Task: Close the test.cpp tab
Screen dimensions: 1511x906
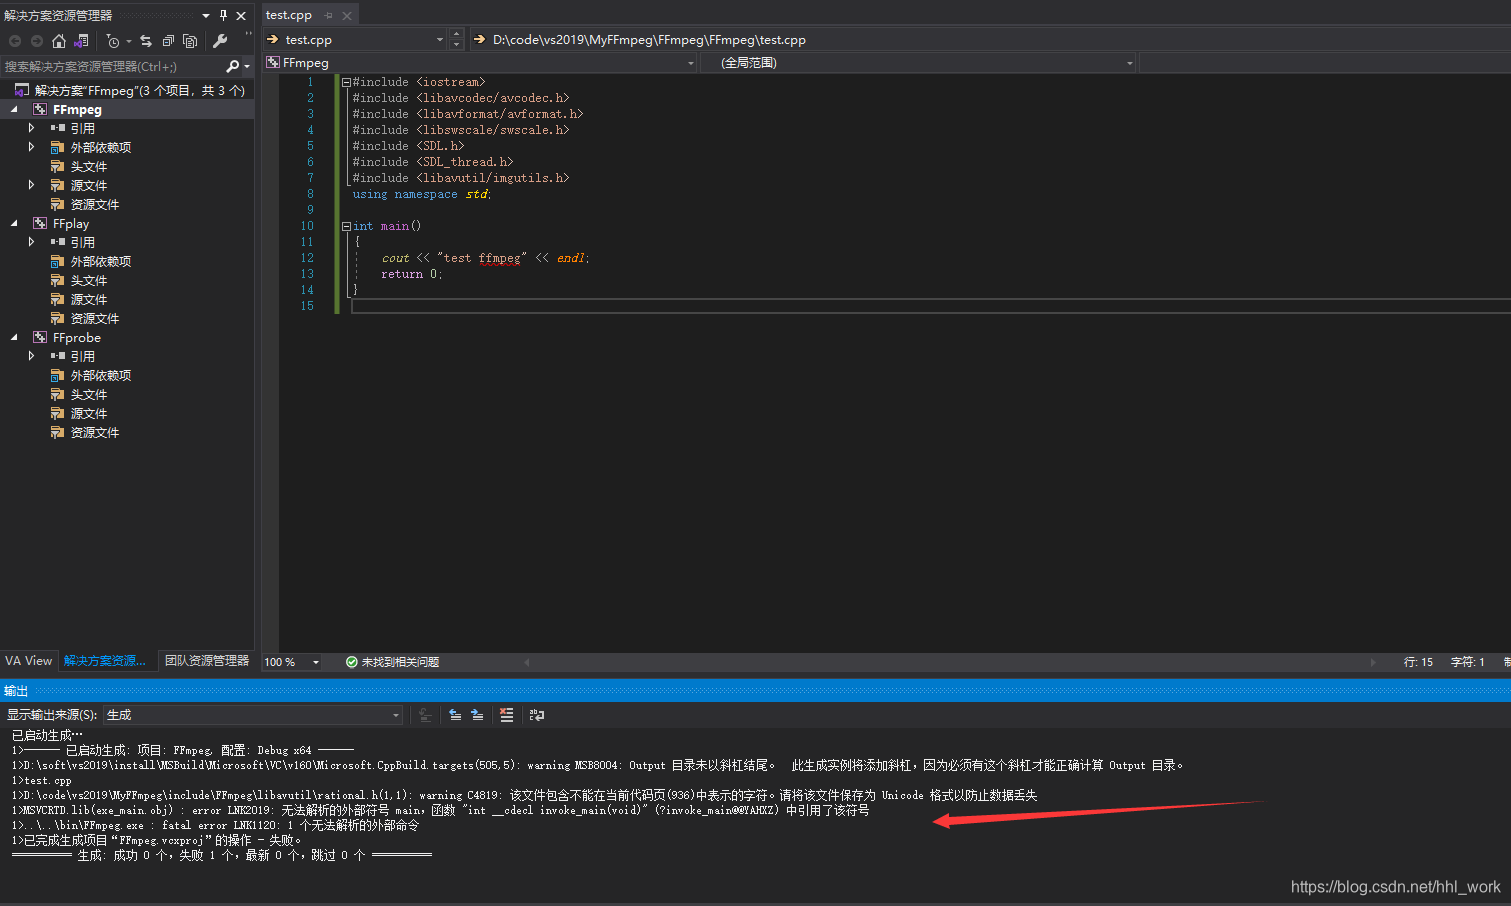Action: [x=347, y=15]
